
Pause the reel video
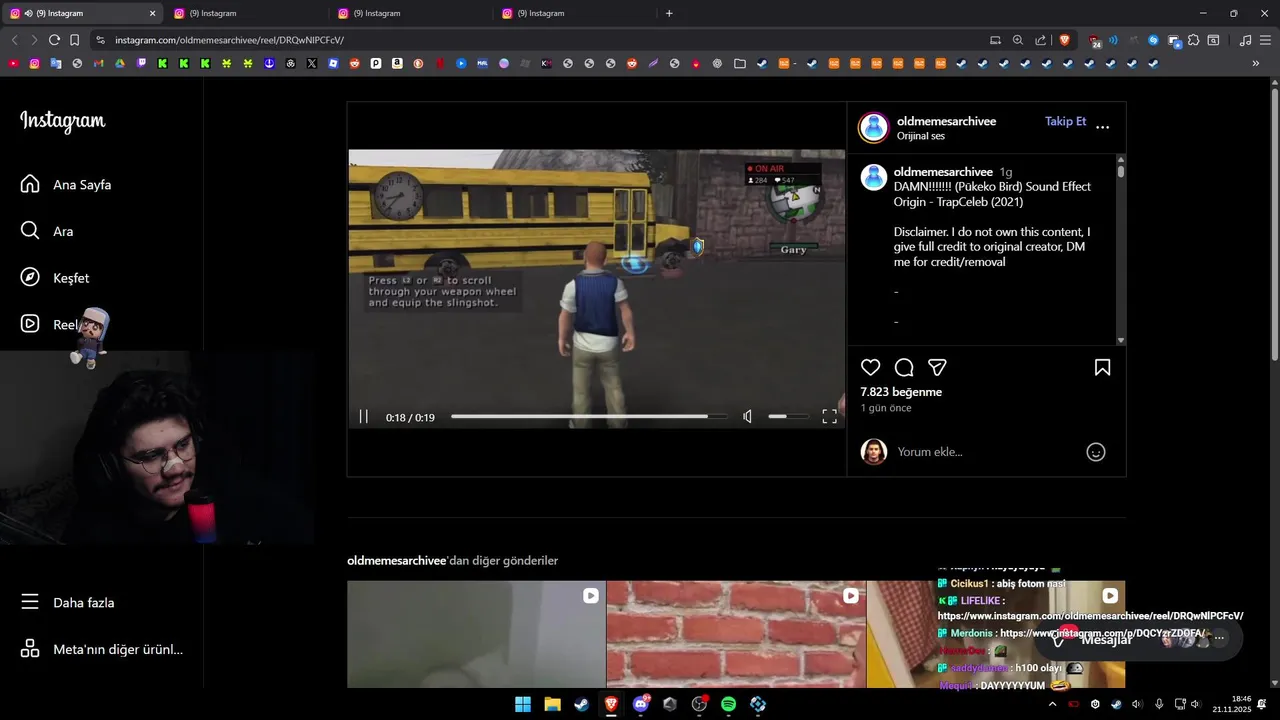click(x=364, y=417)
